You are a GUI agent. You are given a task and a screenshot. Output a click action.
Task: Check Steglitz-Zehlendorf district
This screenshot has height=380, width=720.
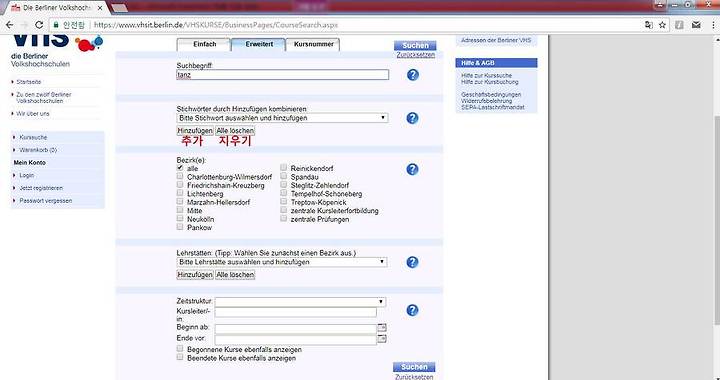[x=284, y=184]
